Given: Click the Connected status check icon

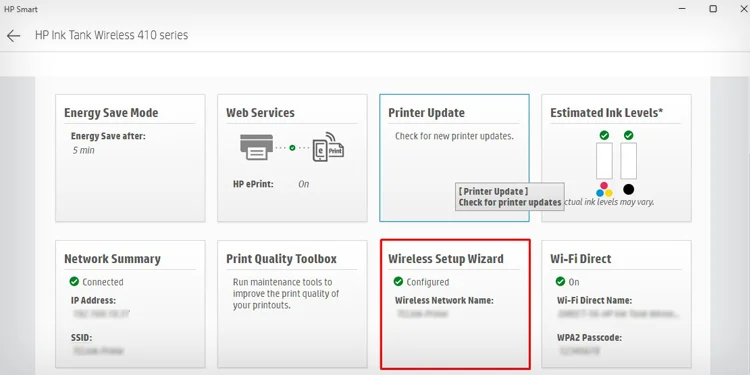Looking at the screenshot, I should point(74,282).
